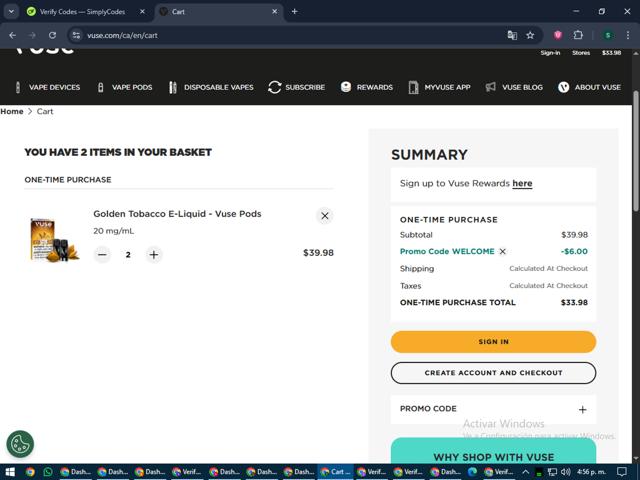Remove Golden Tobacco item from basket
The width and height of the screenshot is (640, 480).
[x=325, y=216]
